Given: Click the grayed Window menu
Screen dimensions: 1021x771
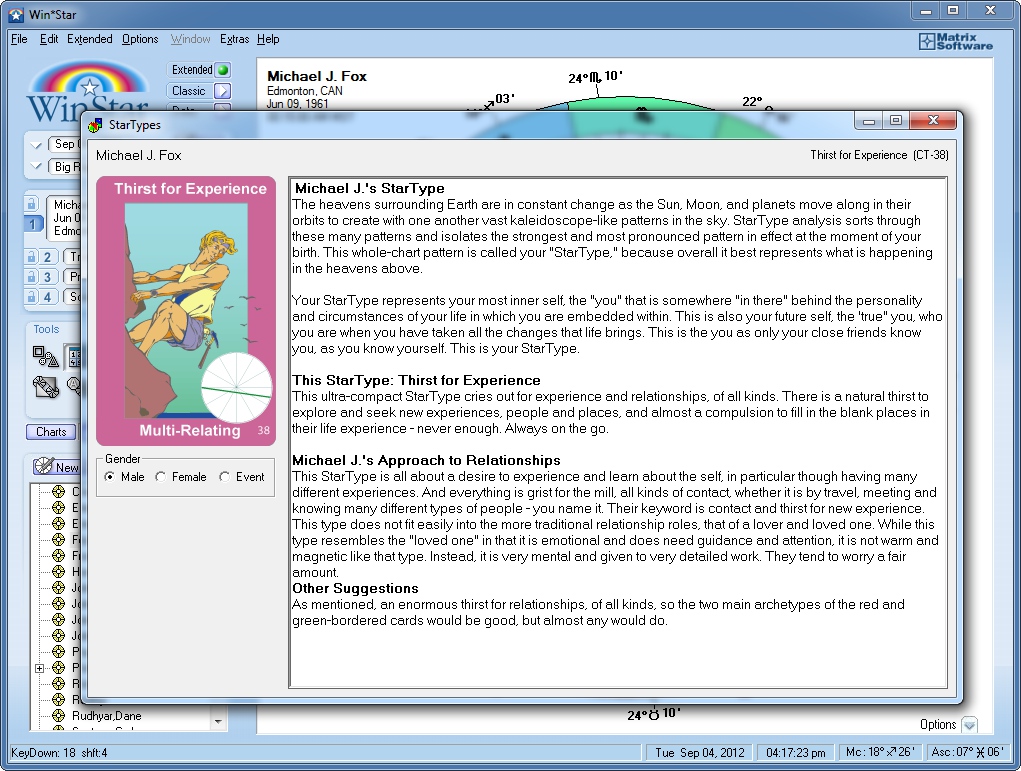Looking at the screenshot, I should 190,39.
